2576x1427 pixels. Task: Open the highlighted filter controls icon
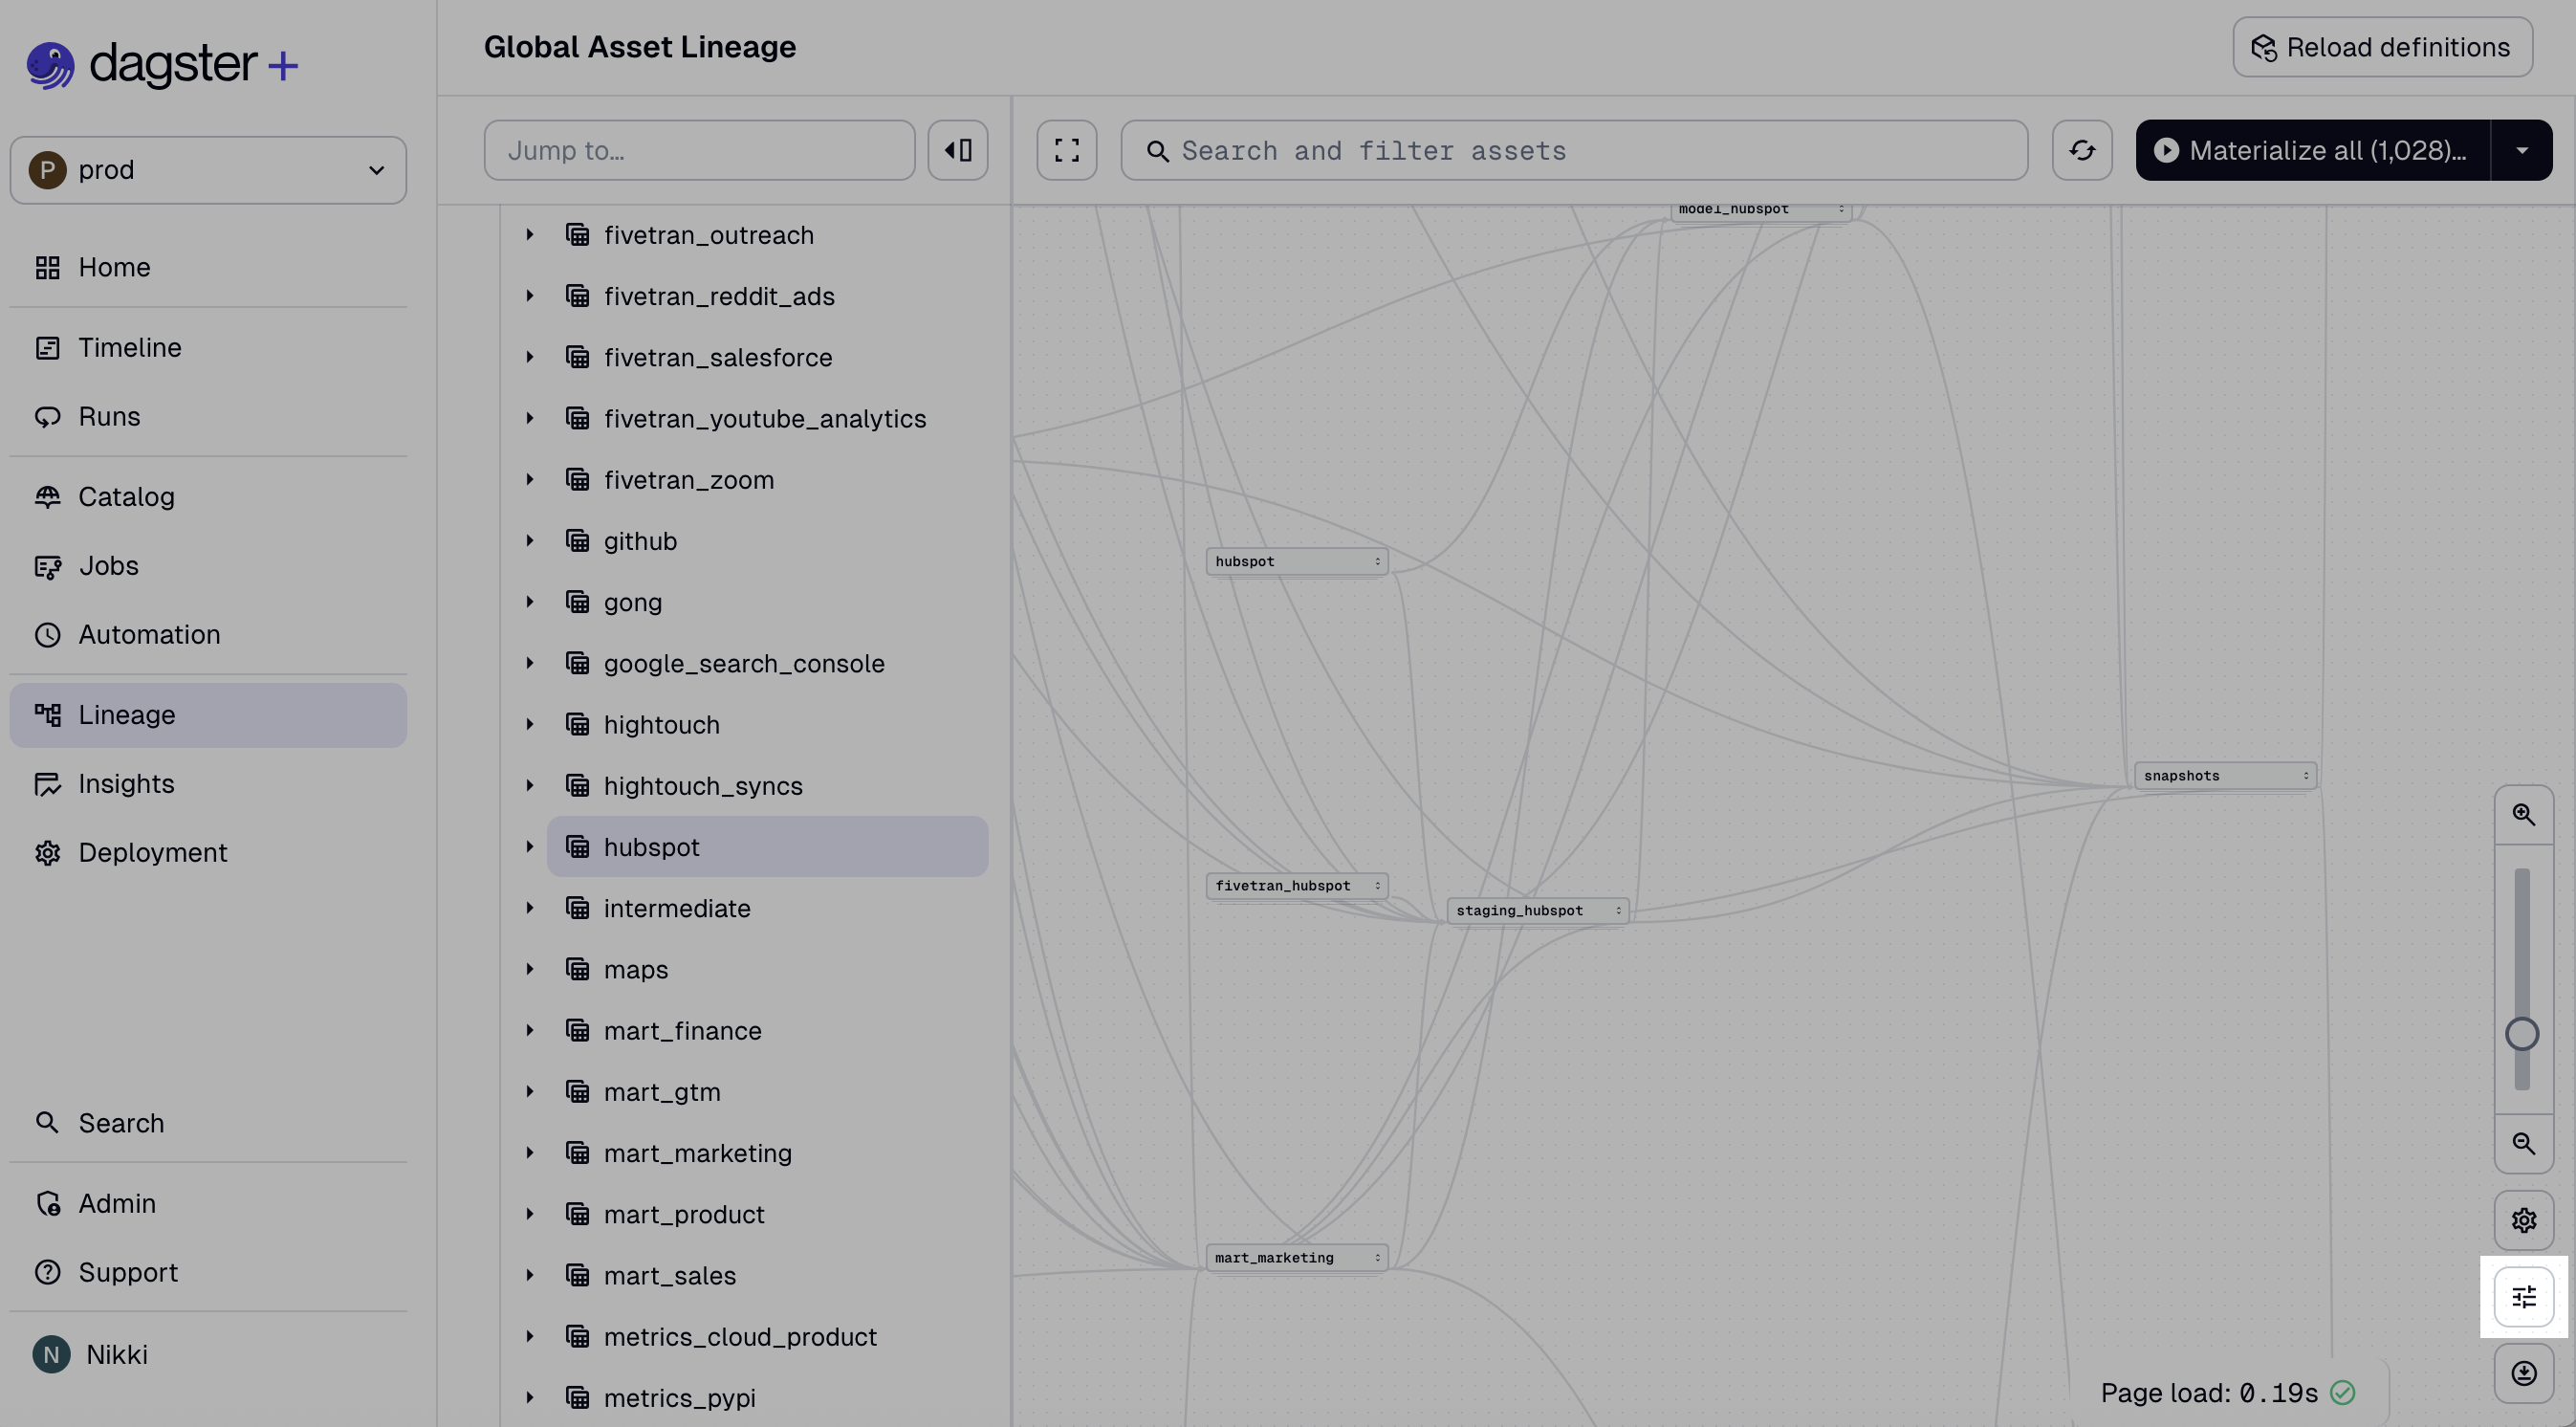click(2524, 1296)
